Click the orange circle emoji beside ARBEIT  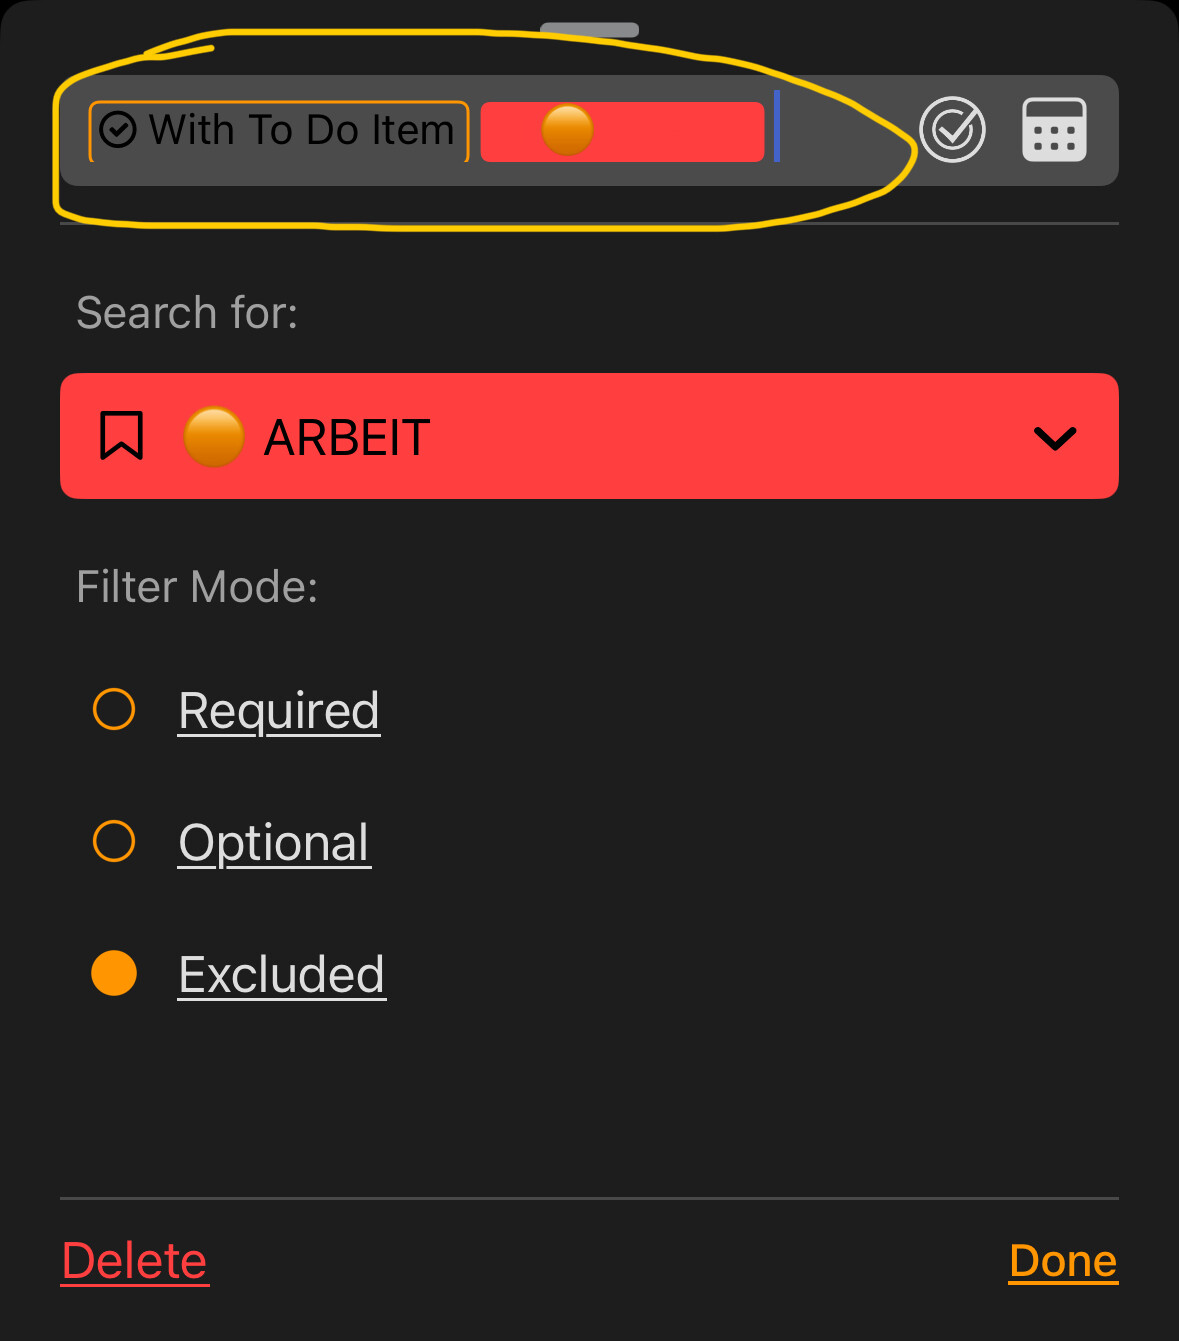pos(214,437)
